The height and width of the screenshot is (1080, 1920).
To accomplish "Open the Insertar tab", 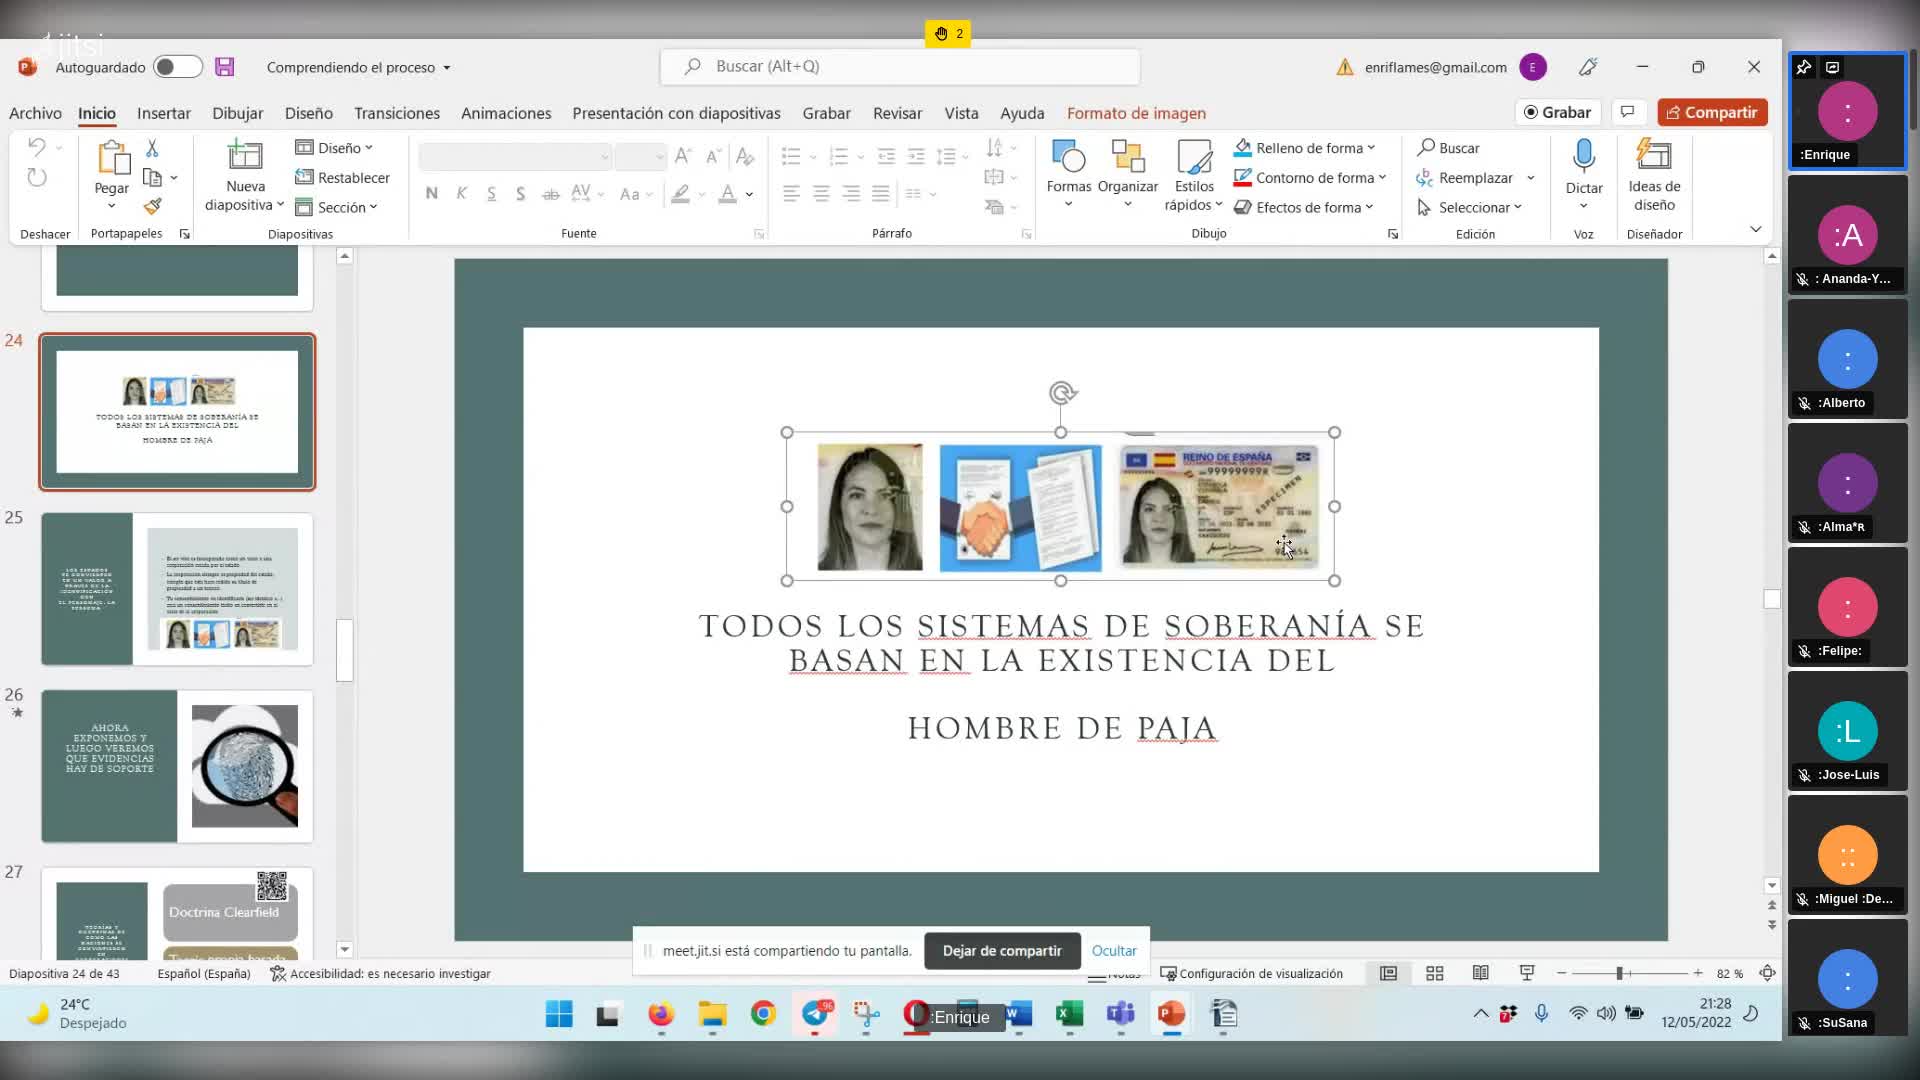I will [164, 113].
